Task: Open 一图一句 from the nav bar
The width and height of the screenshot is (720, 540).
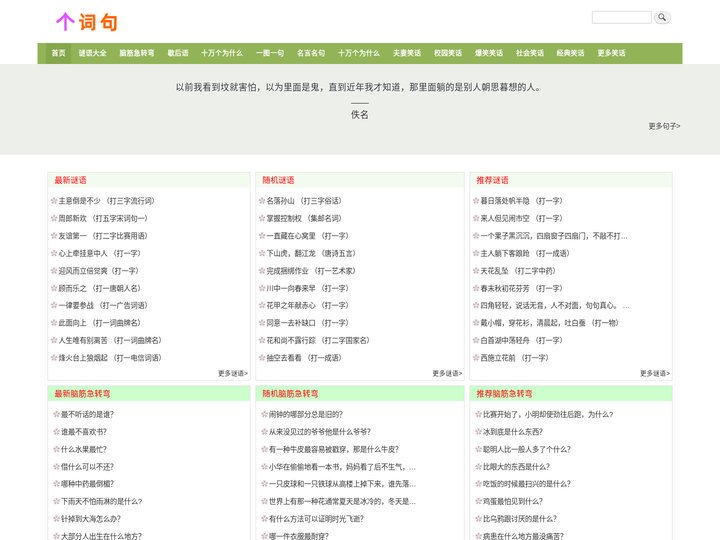Action: [x=270, y=53]
